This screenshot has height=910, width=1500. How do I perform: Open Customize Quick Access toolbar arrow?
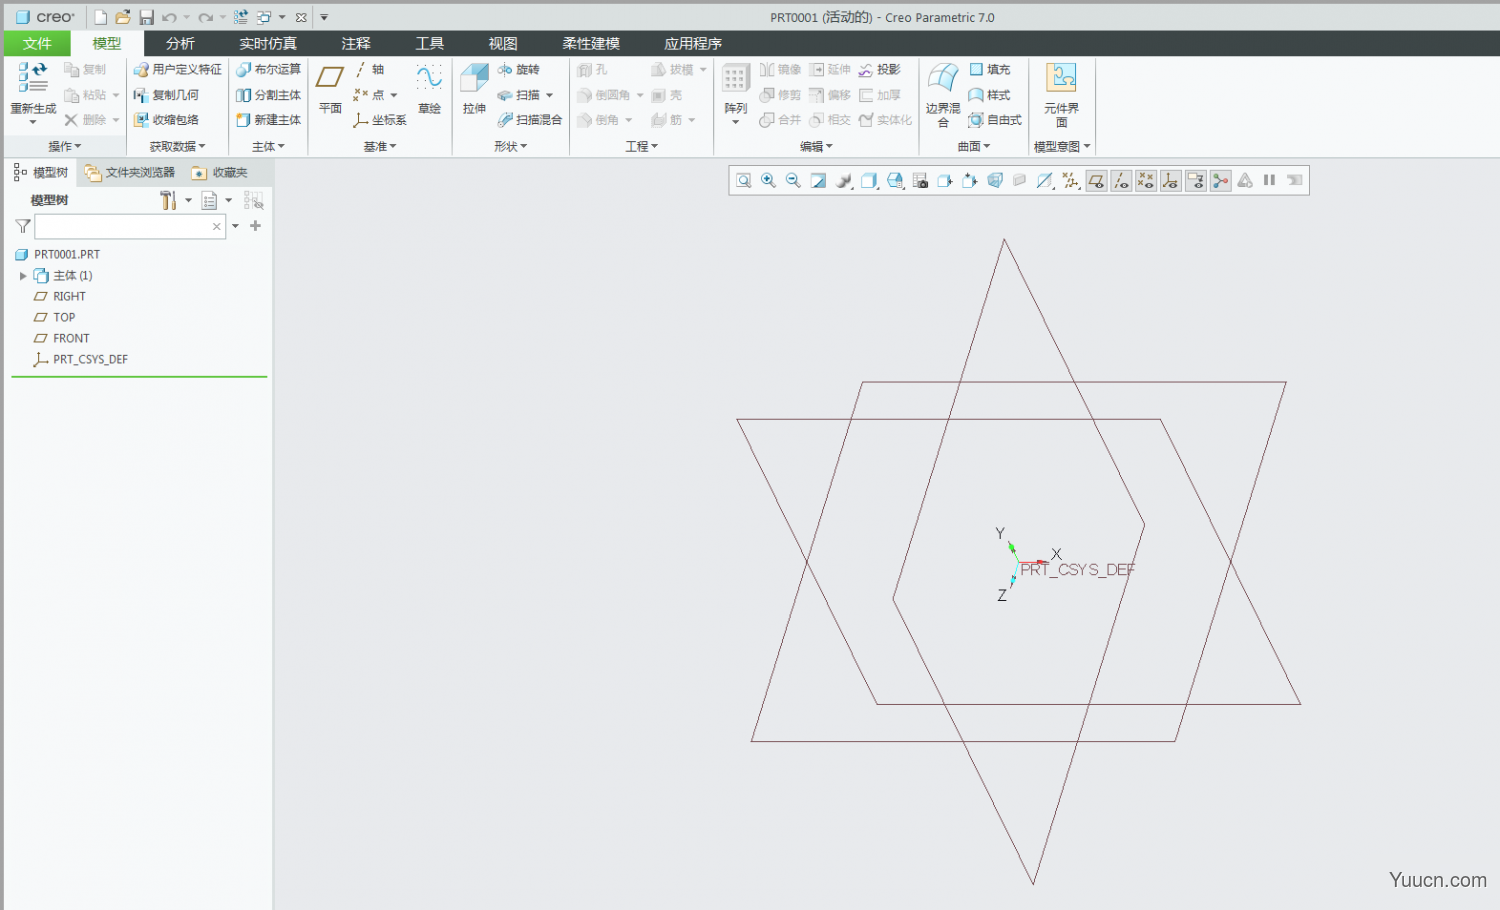324,17
